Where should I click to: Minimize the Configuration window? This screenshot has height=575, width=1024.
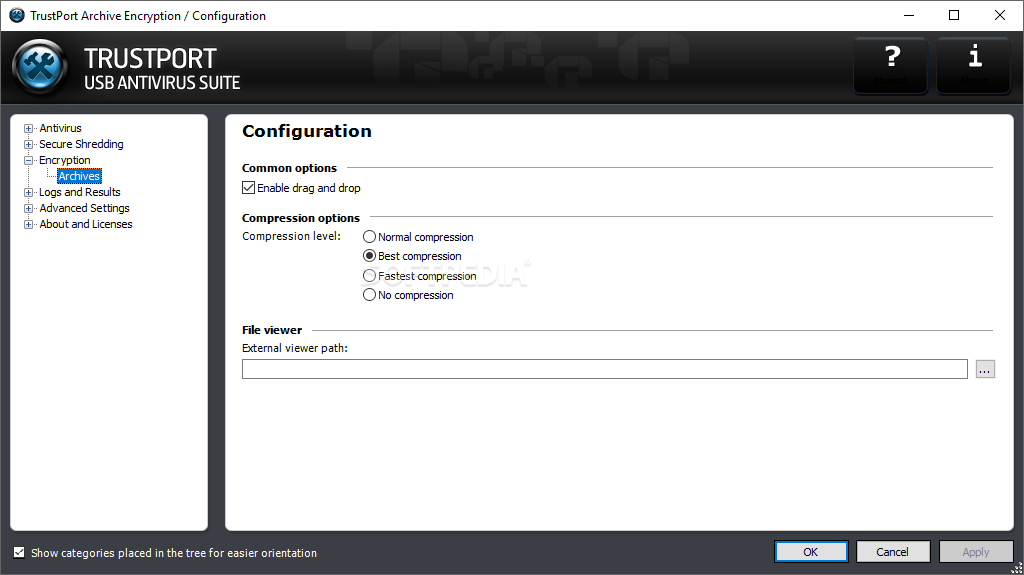point(908,15)
